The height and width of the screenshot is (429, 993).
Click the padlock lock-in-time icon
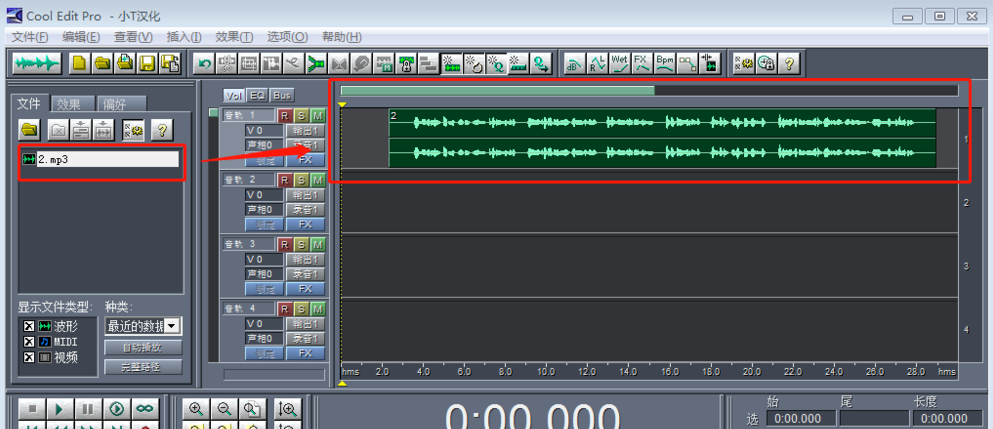pyautogui.click(x=406, y=63)
